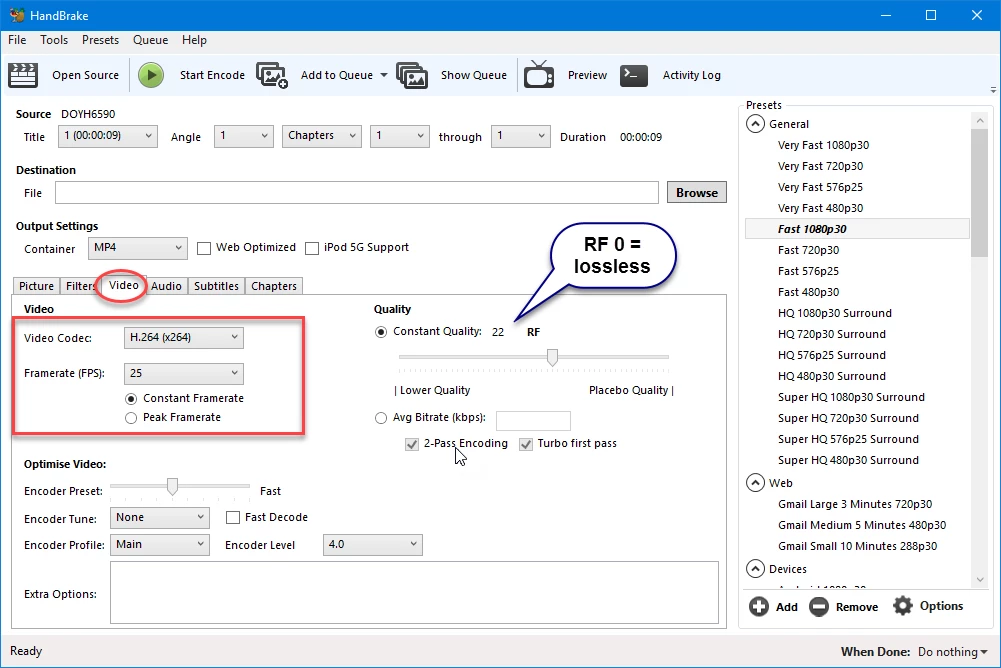1001x668 pixels.
Task: Switch to the Picture tab
Action: [36, 286]
